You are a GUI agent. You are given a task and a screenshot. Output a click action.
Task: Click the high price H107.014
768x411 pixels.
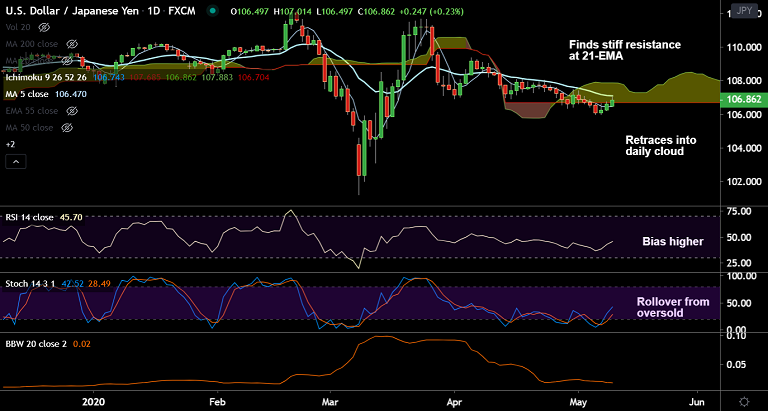click(292, 11)
